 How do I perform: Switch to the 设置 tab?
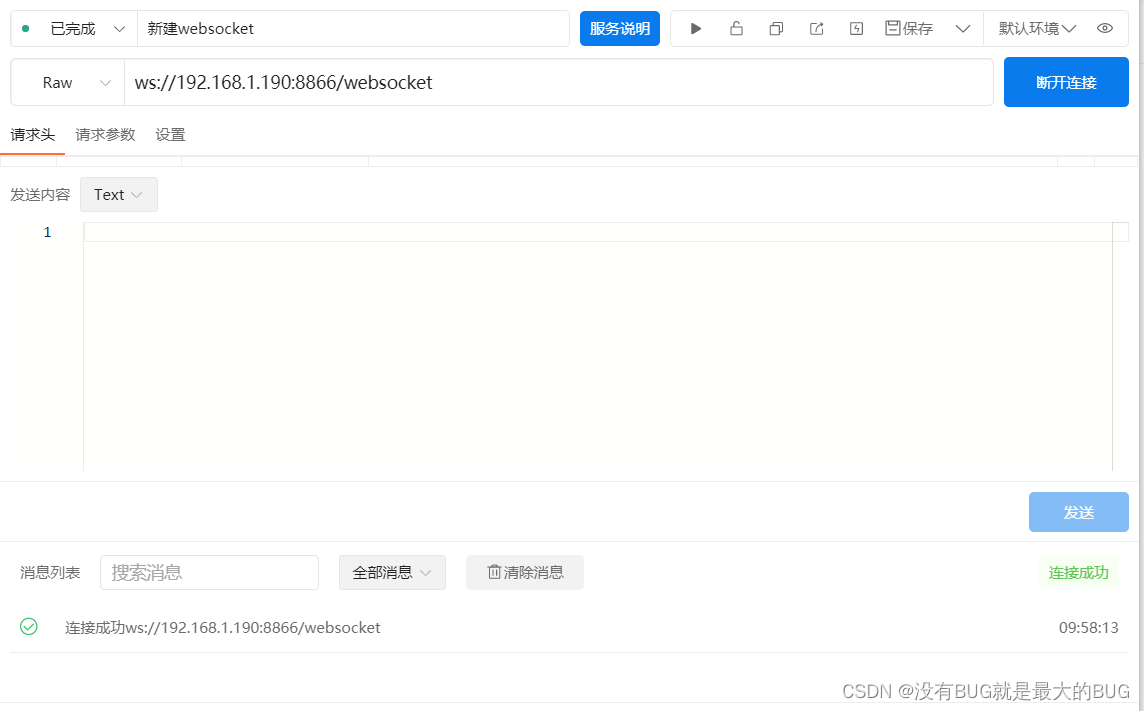[x=170, y=134]
